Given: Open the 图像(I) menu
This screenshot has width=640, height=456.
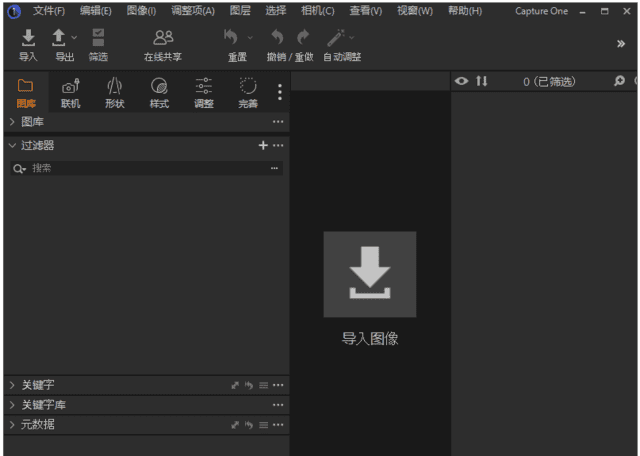Looking at the screenshot, I should click(141, 11).
